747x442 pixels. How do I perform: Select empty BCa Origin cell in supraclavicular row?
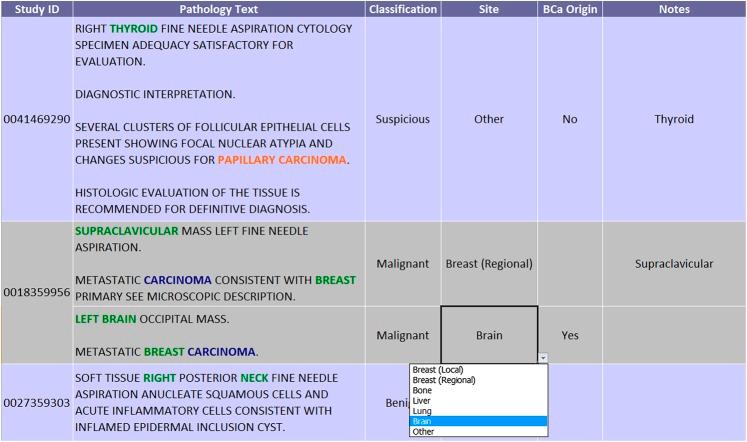(570, 264)
